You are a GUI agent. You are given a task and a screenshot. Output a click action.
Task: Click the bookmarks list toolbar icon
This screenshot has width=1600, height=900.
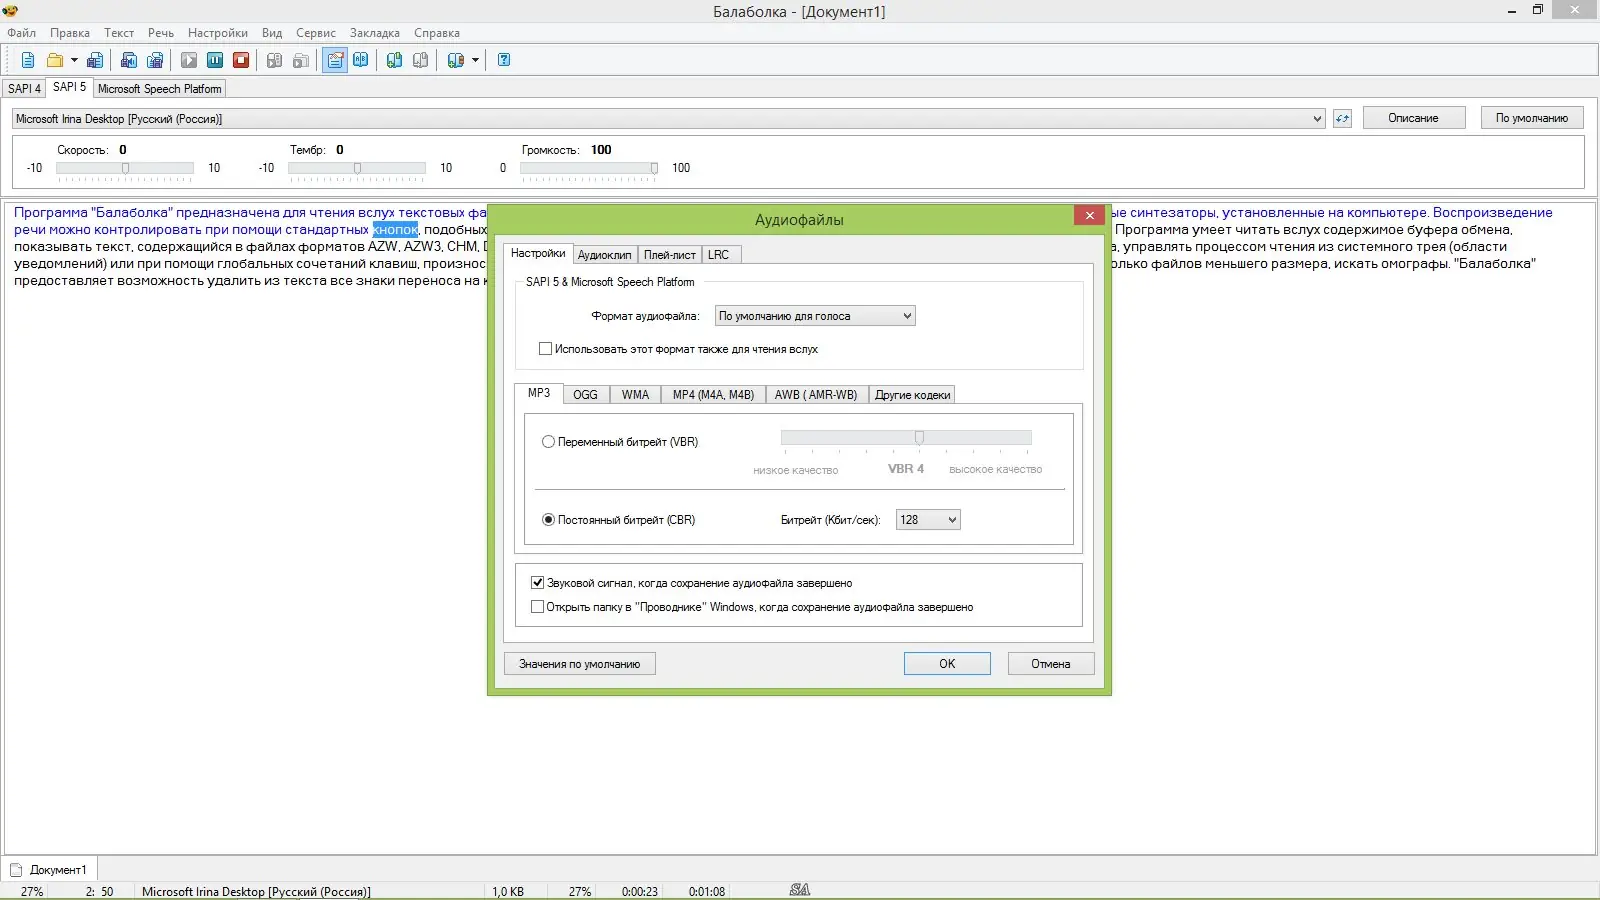[x=456, y=60]
